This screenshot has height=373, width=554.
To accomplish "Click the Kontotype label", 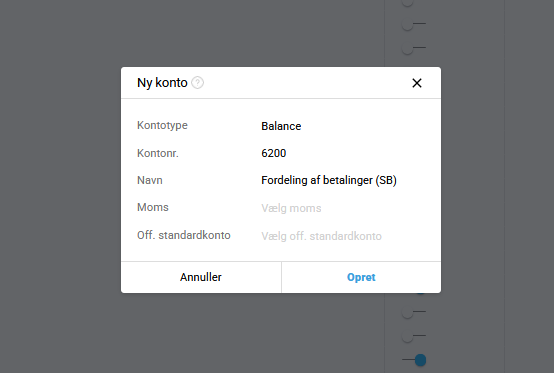I will pyautogui.click(x=162, y=125).
